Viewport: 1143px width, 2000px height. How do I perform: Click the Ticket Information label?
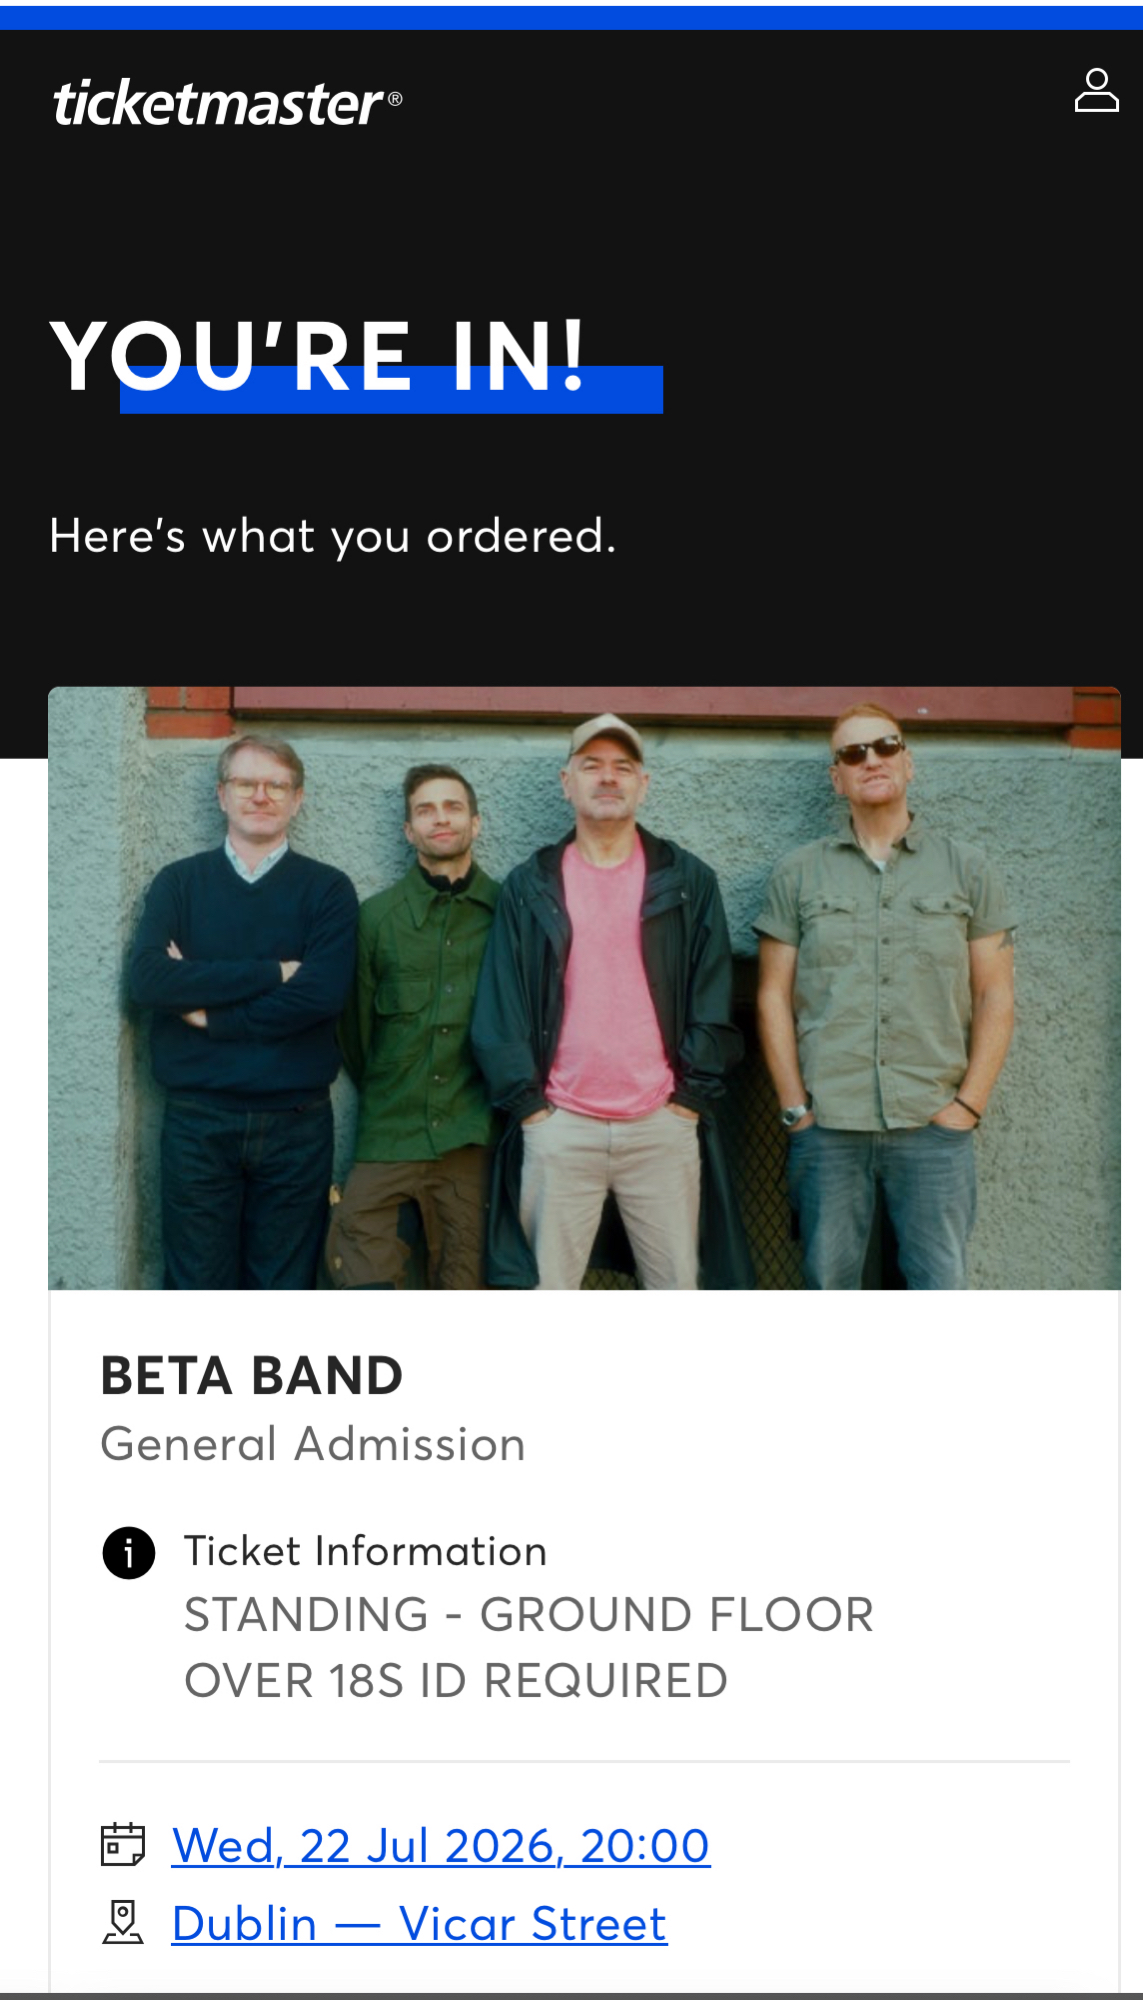(365, 1551)
